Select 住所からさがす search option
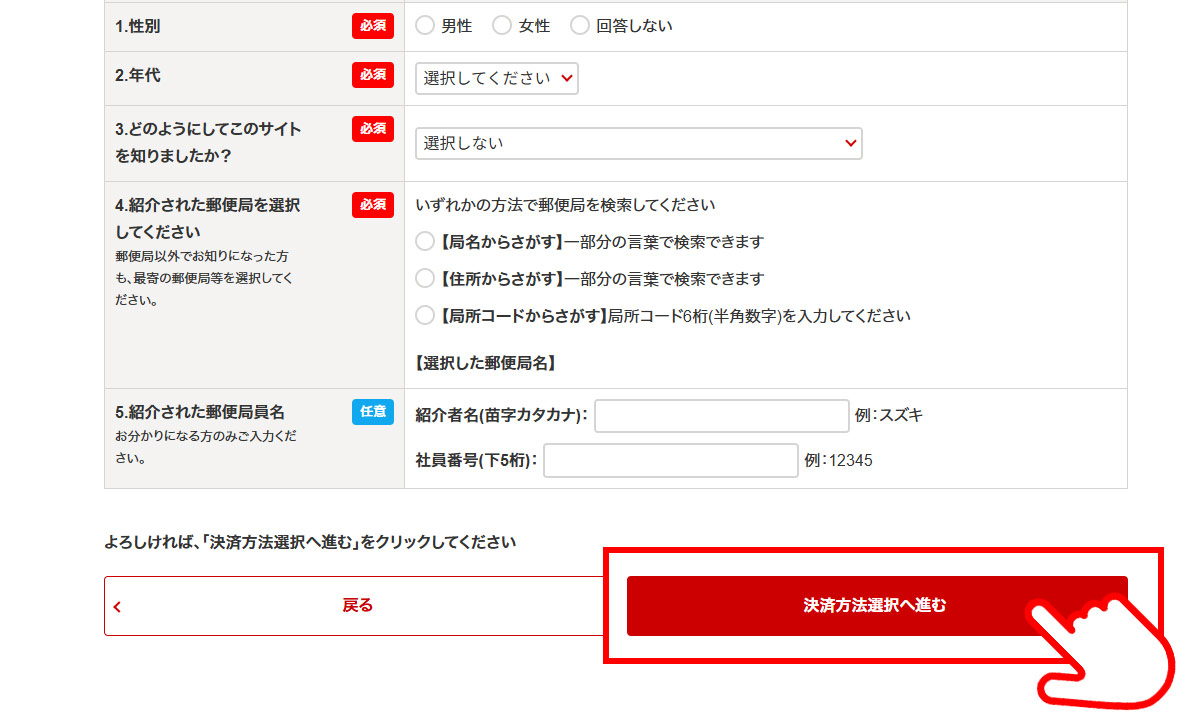This screenshot has width=1200, height=726. pyautogui.click(x=425, y=279)
